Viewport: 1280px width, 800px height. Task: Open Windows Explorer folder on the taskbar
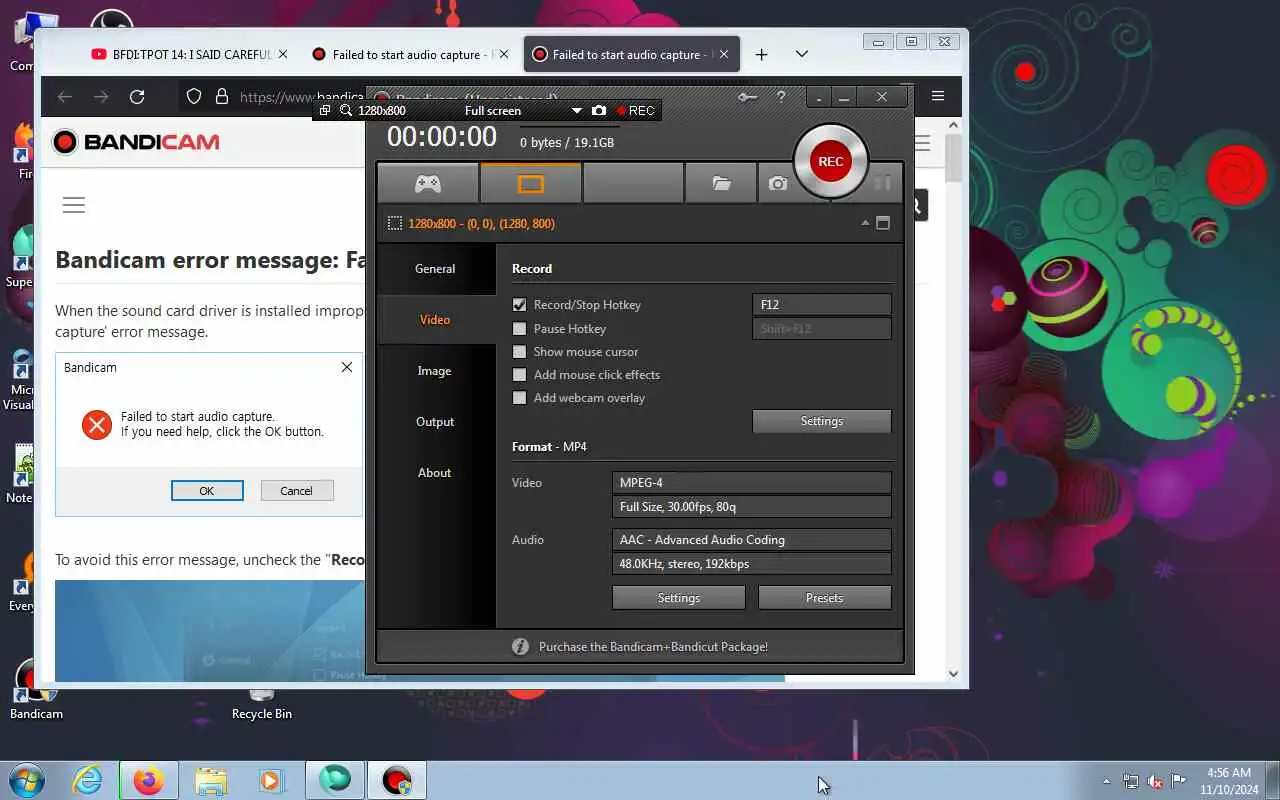211,780
